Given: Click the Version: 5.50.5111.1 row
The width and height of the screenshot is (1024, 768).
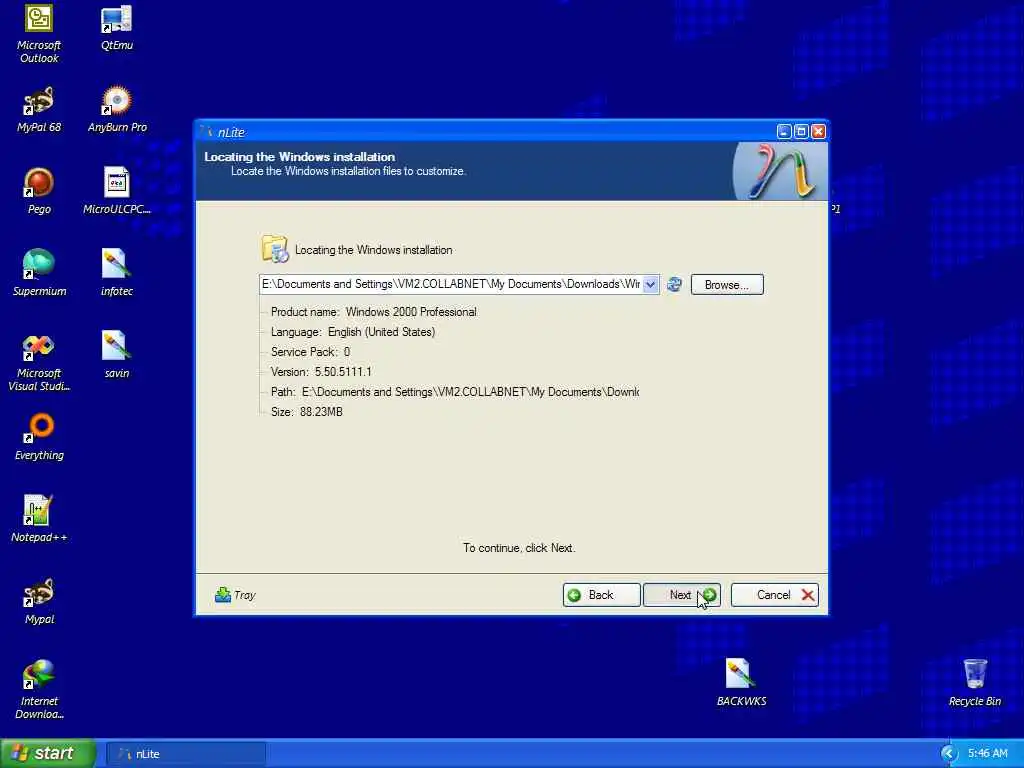Looking at the screenshot, I should pyautogui.click(x=321, y=372).
